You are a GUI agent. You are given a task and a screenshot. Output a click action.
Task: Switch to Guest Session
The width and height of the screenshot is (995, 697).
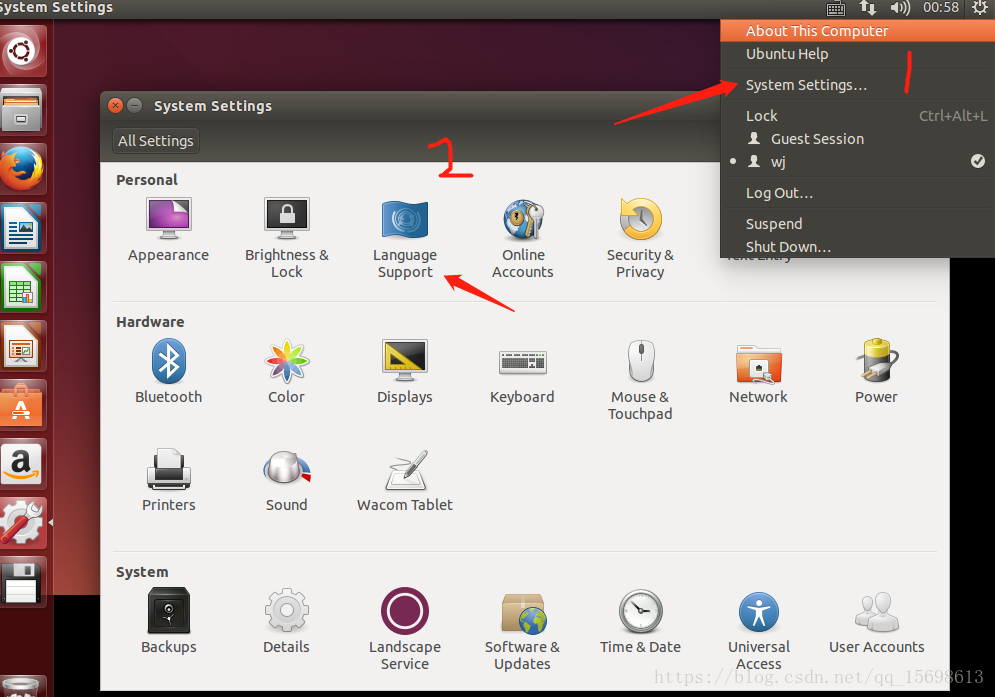pyautogui.click(x=857, y=139)
